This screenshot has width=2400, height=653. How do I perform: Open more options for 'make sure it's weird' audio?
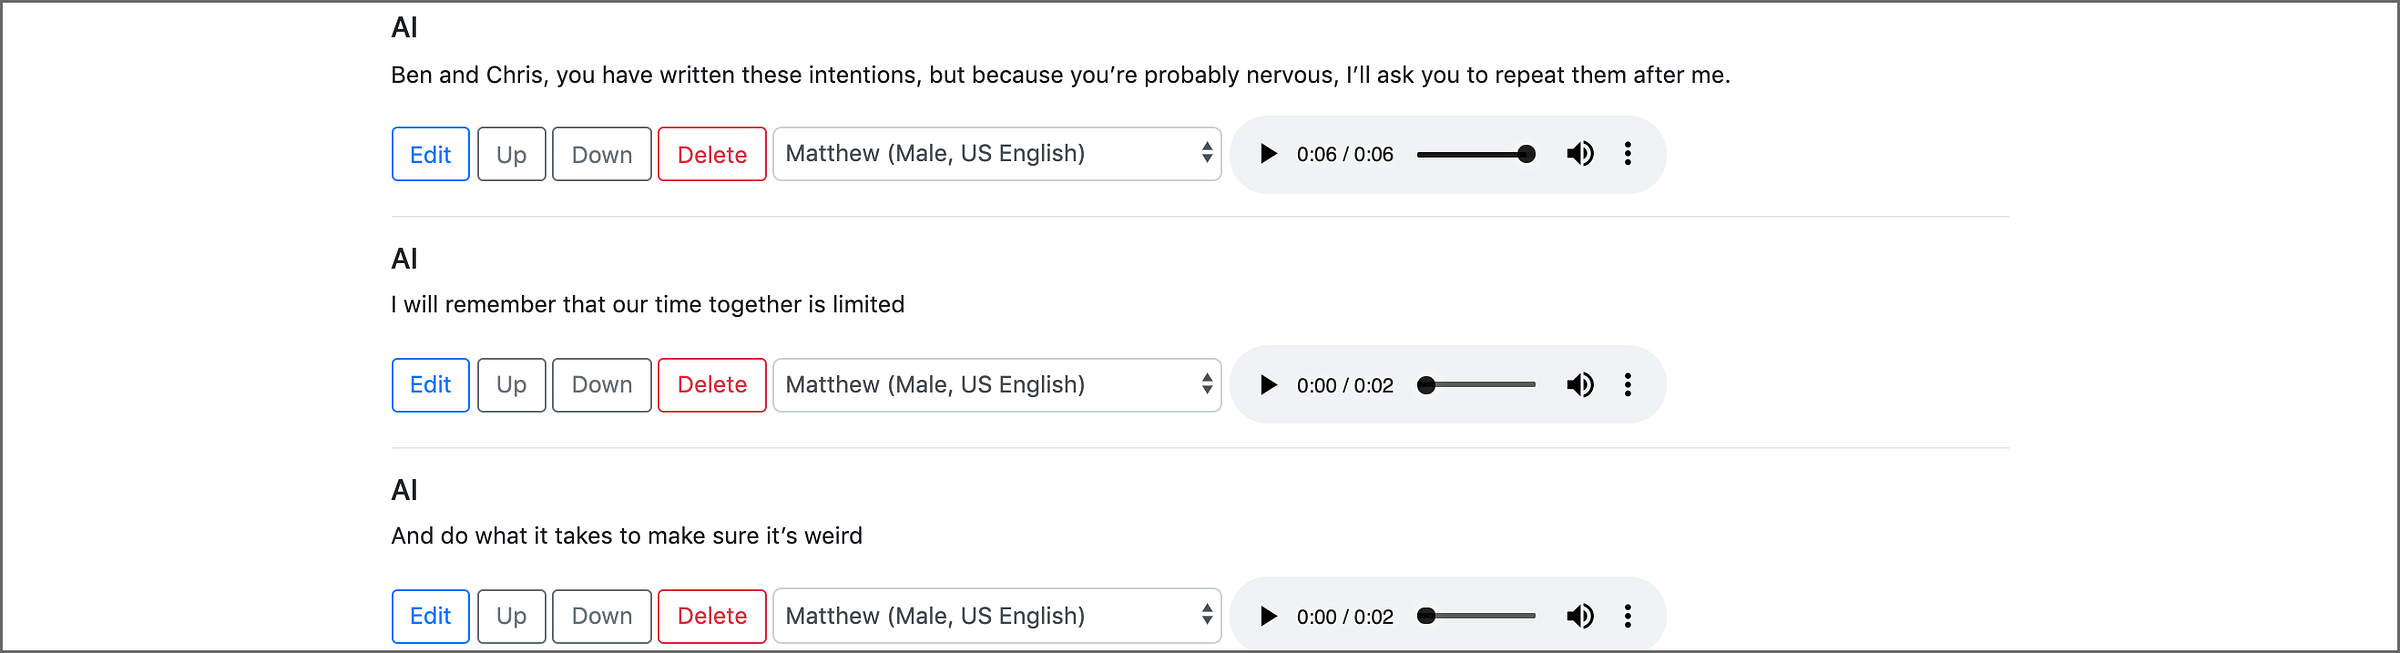(x=1628, y=616)
